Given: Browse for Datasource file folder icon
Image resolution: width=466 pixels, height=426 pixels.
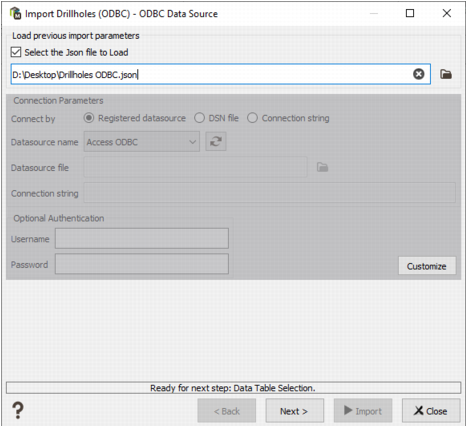Looking at the screenshot, I should click(322, 167).
